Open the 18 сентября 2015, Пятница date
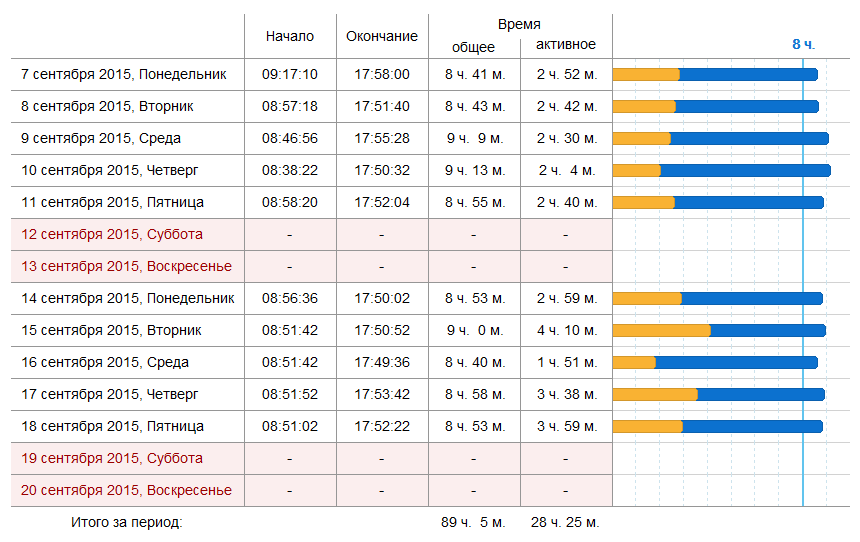860x542 pixels. click(113, 426)
